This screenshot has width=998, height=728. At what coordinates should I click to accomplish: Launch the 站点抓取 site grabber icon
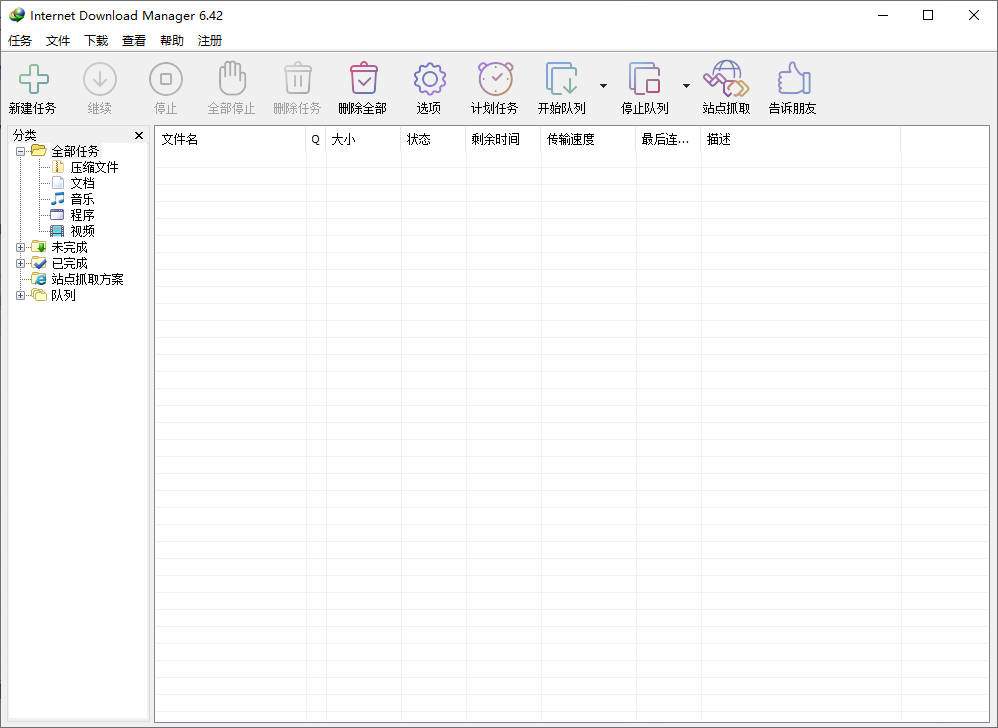tap(726, 80)
